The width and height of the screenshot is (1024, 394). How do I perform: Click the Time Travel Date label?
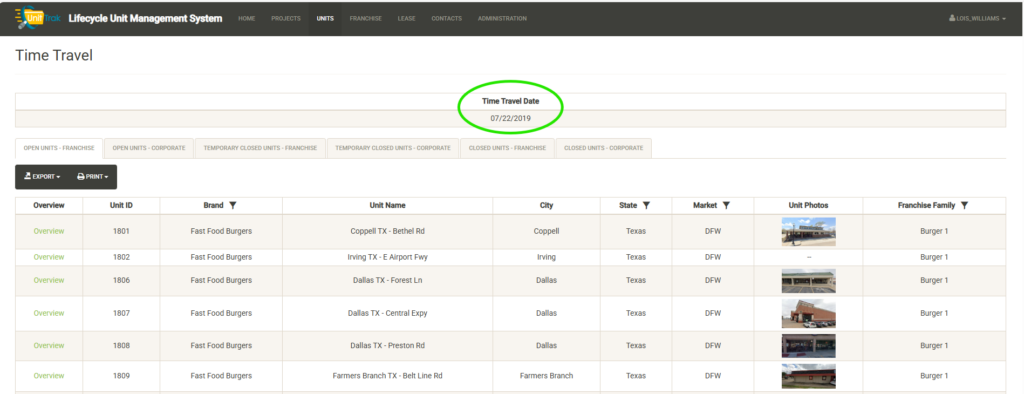tap(511, 101)
